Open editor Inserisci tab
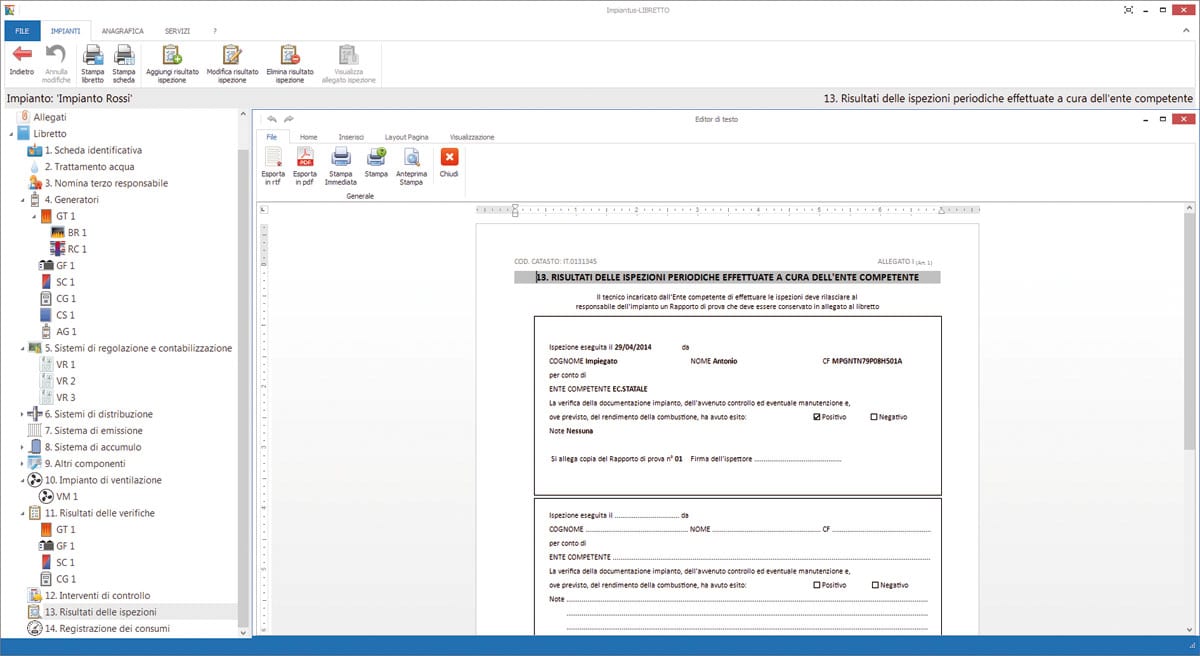 tap(351, 137)
